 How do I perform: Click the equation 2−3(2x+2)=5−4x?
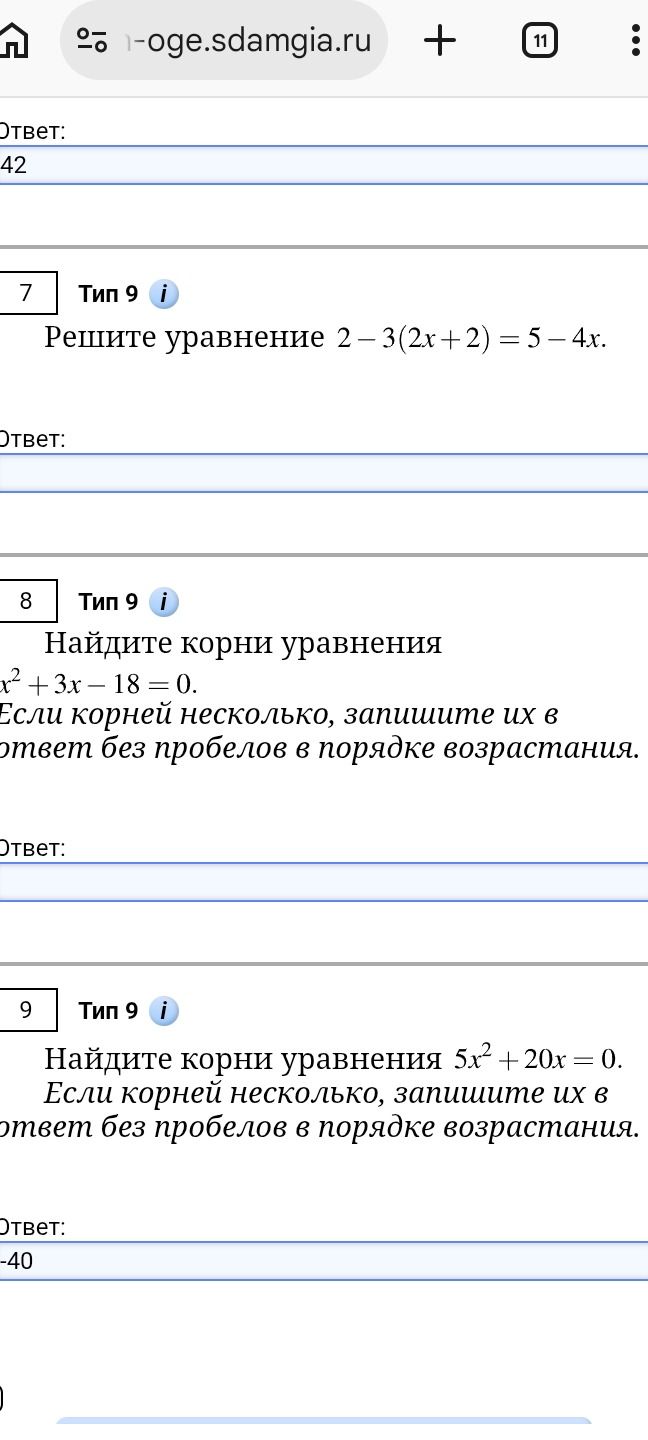click(x=471, y=339)
